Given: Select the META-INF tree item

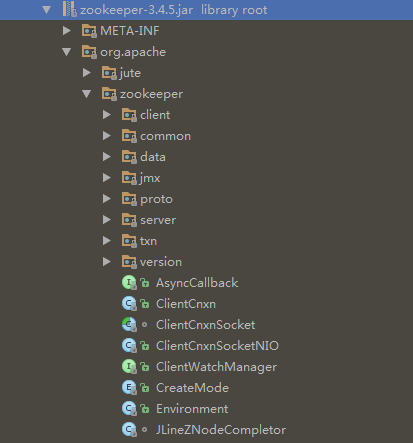Looking at the screenshot, I should click(130, 31).
